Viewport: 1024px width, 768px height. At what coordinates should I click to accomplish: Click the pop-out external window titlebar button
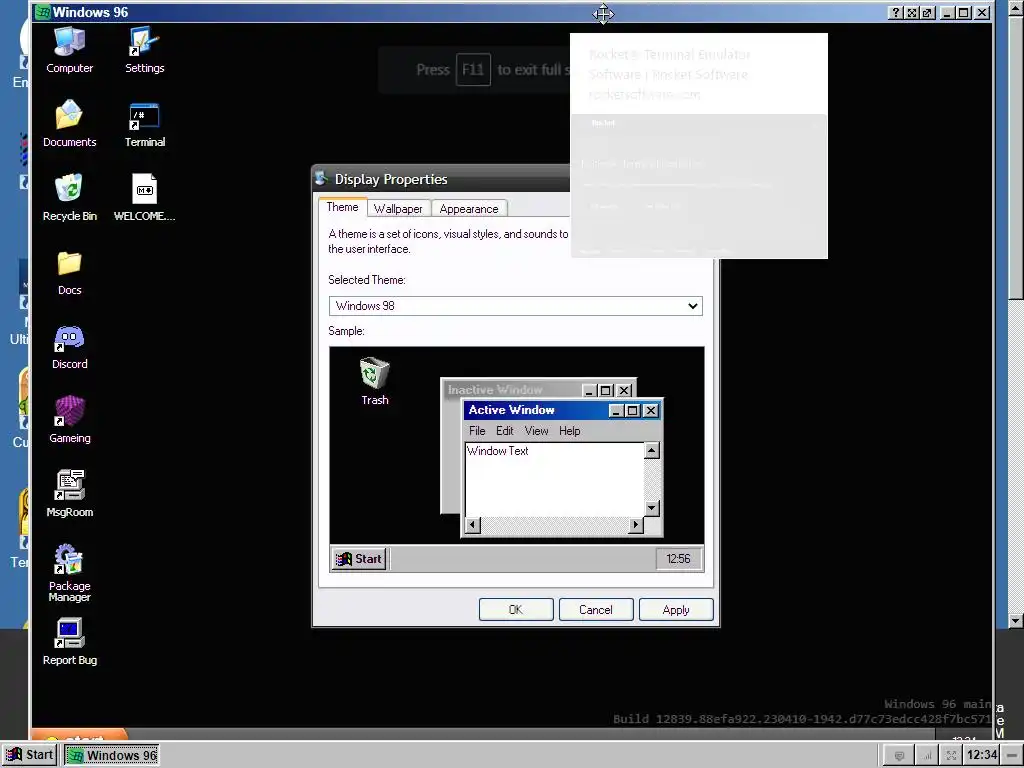(927, 12)
